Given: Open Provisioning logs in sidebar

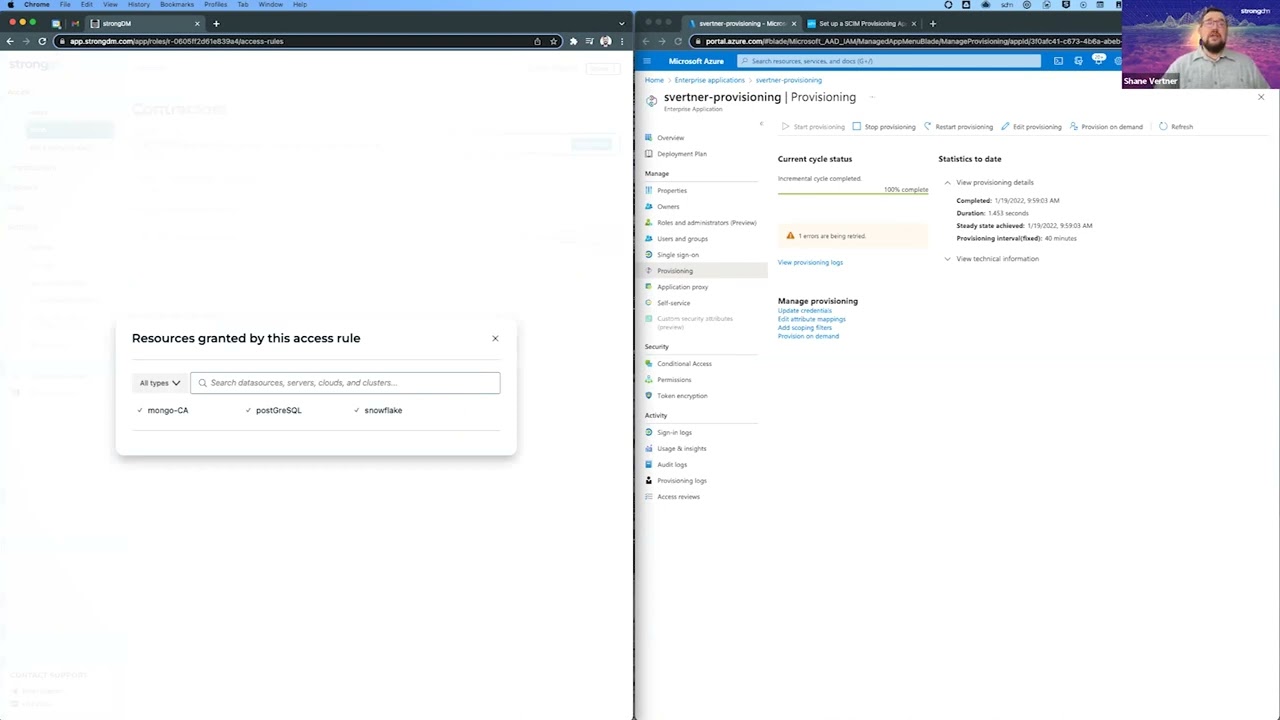Looking at the screenshot, I should (681, 480).
